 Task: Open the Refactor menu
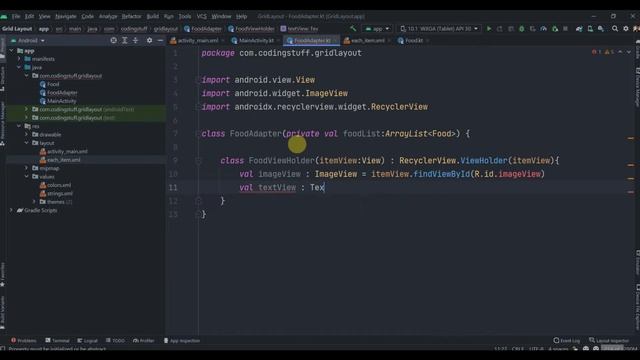tap(131, 16)
